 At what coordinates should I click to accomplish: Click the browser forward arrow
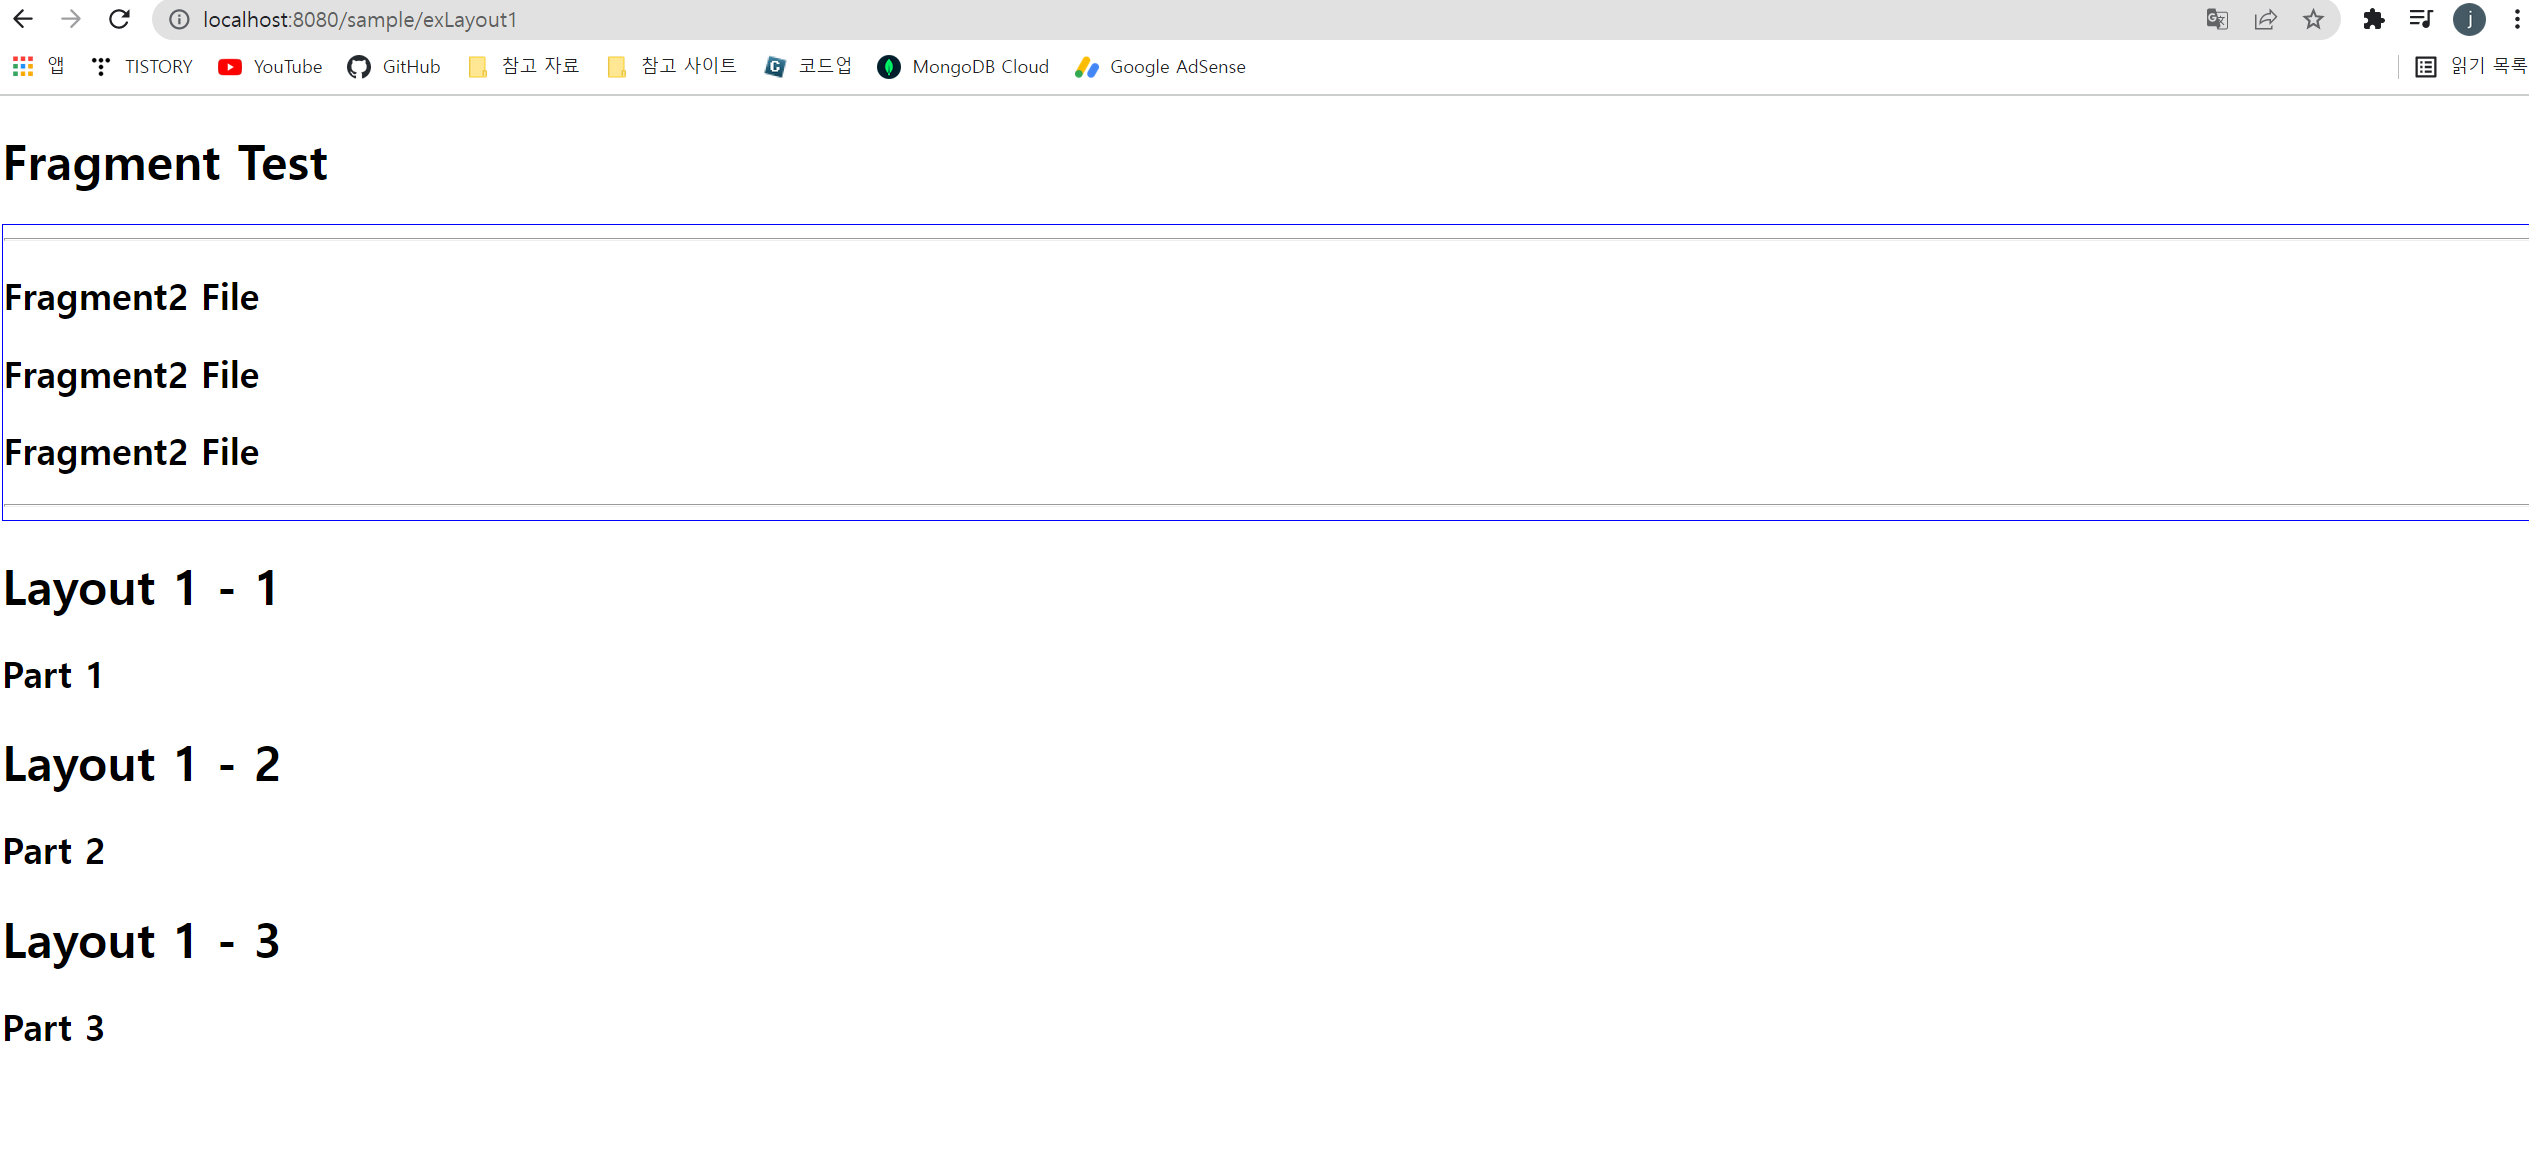[x=71, y=19]
